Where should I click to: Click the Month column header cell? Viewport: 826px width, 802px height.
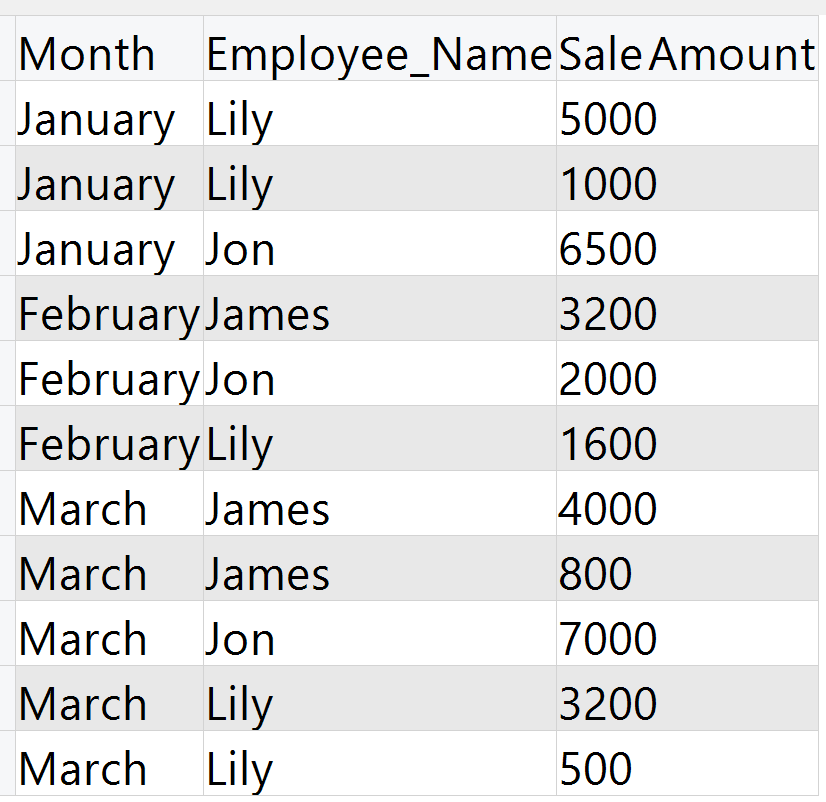tap(87, 55)
